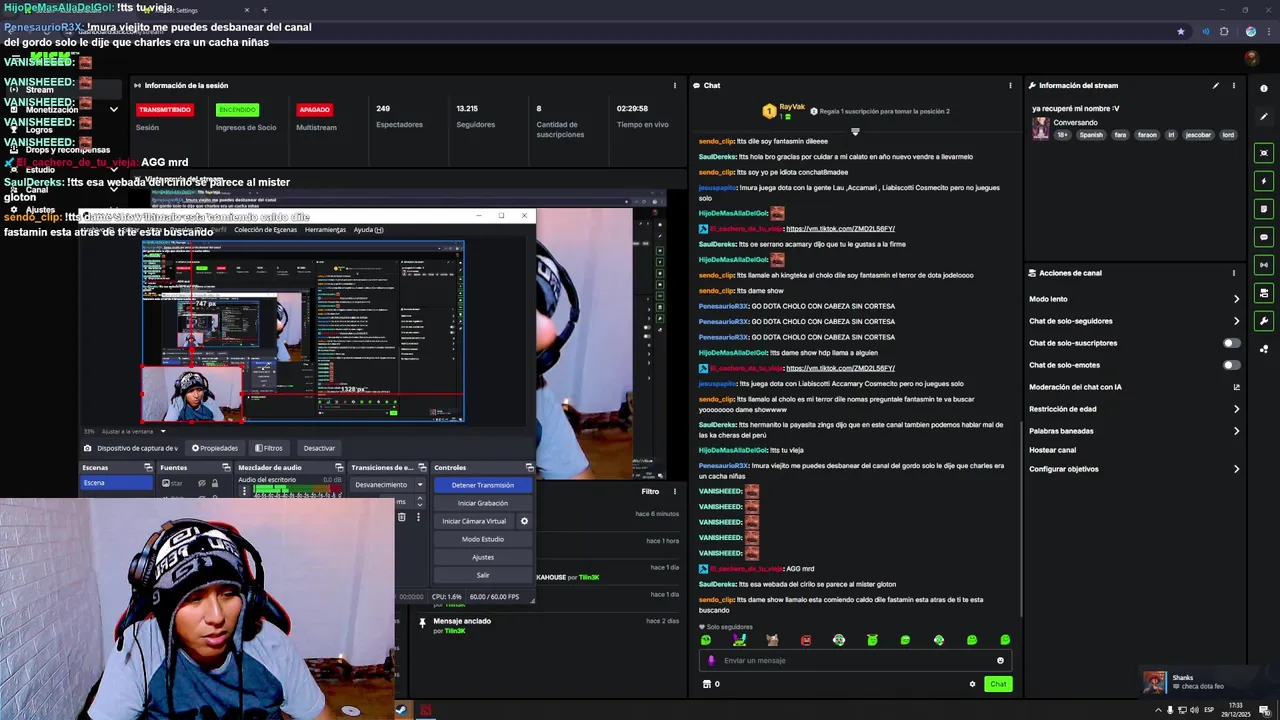Expand Chat de solo-seguidores options
Viewport: 1280px width, 720px height.
pos(1236,321)
